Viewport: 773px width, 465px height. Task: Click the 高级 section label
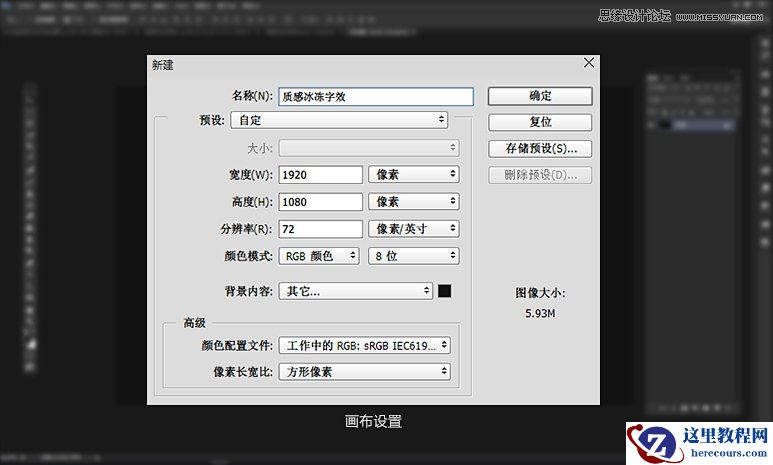[194, 323]
